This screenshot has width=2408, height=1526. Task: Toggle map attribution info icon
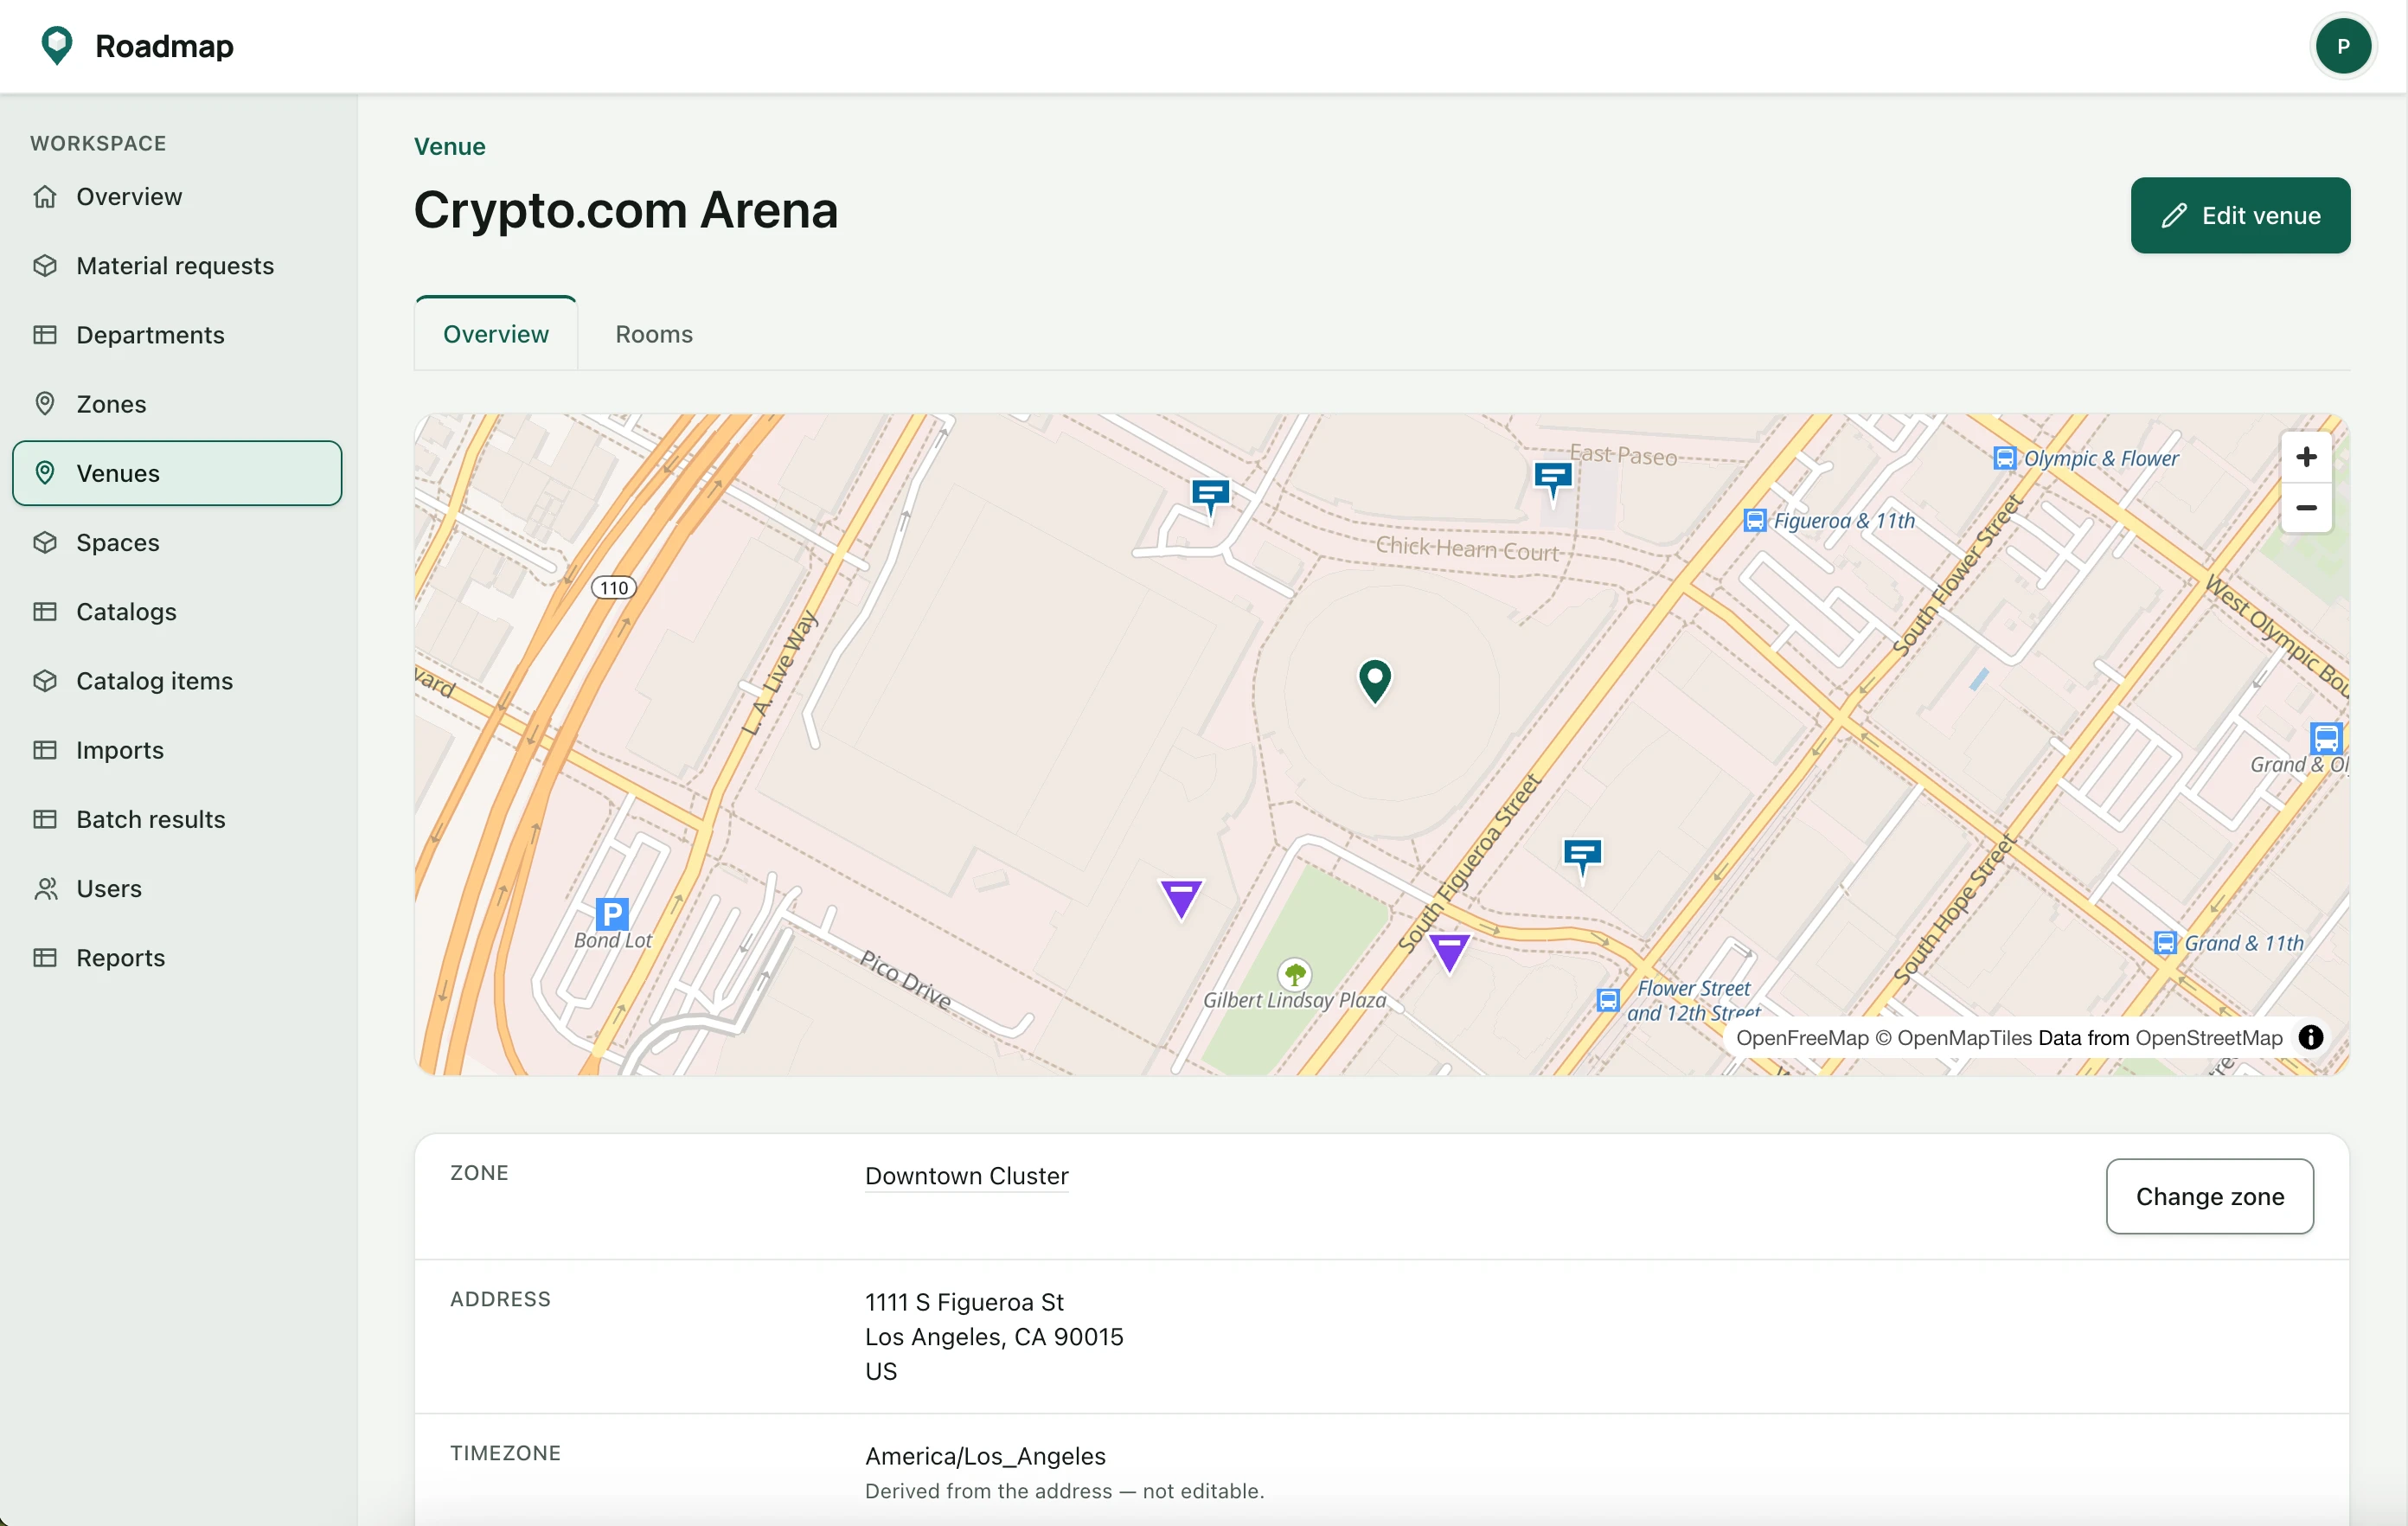click(2310, 1037)
